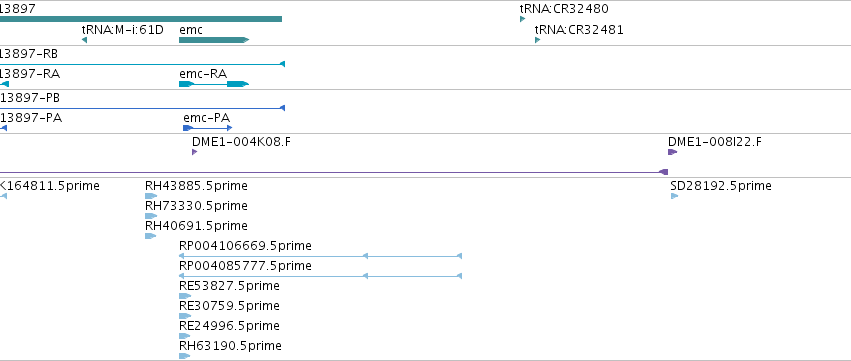
Task: Select the RH40691.5prime EST glyph
Action: 150,236
